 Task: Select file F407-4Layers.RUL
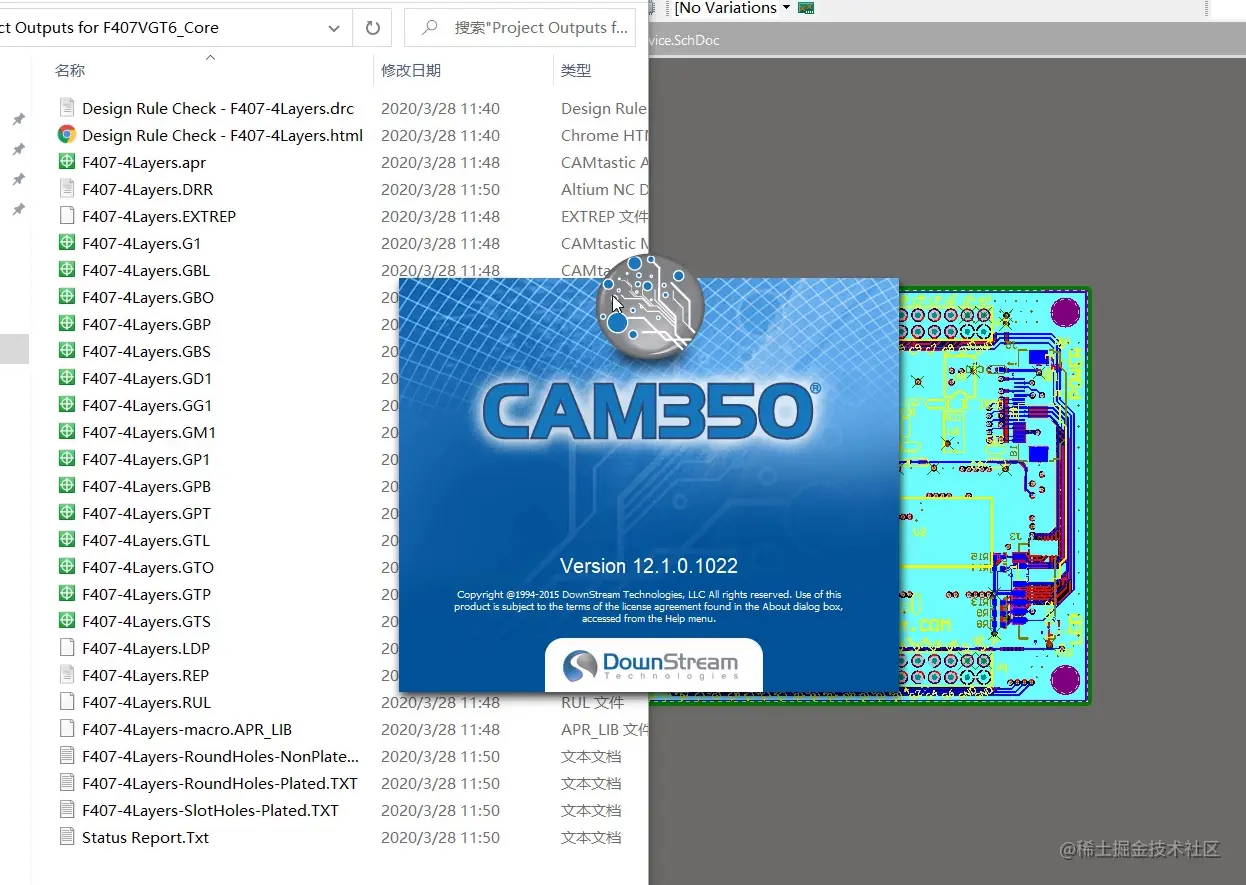pyautogui.click(x=147, y=702)
